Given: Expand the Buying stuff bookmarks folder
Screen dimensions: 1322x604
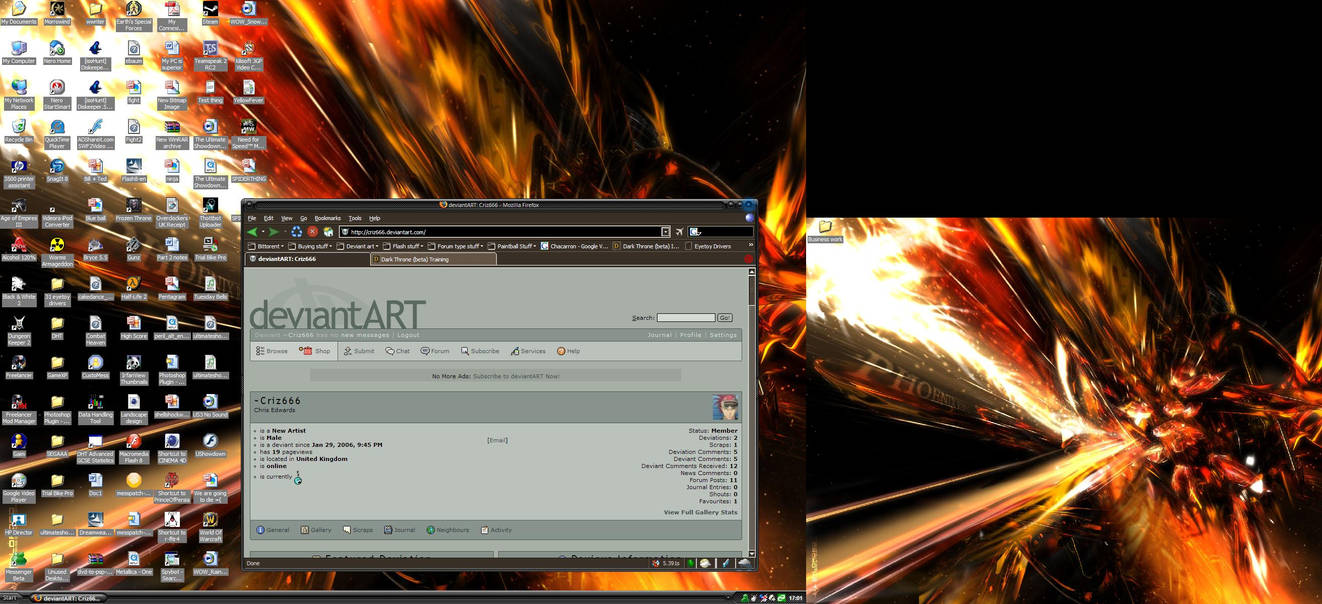Looking at the screenshot, I should 311,246.
